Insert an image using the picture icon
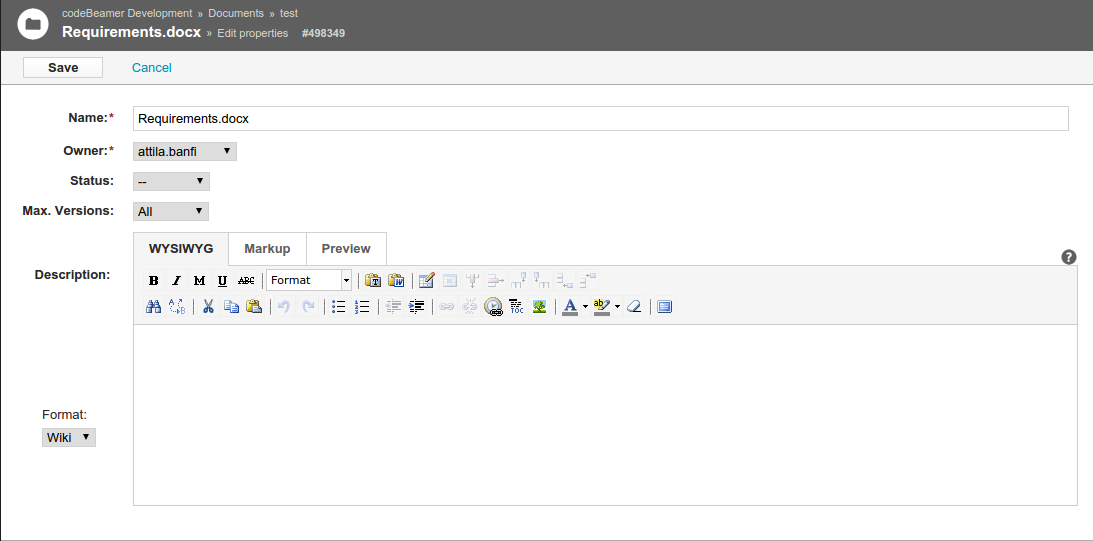1093x541 pixels. 540,306
